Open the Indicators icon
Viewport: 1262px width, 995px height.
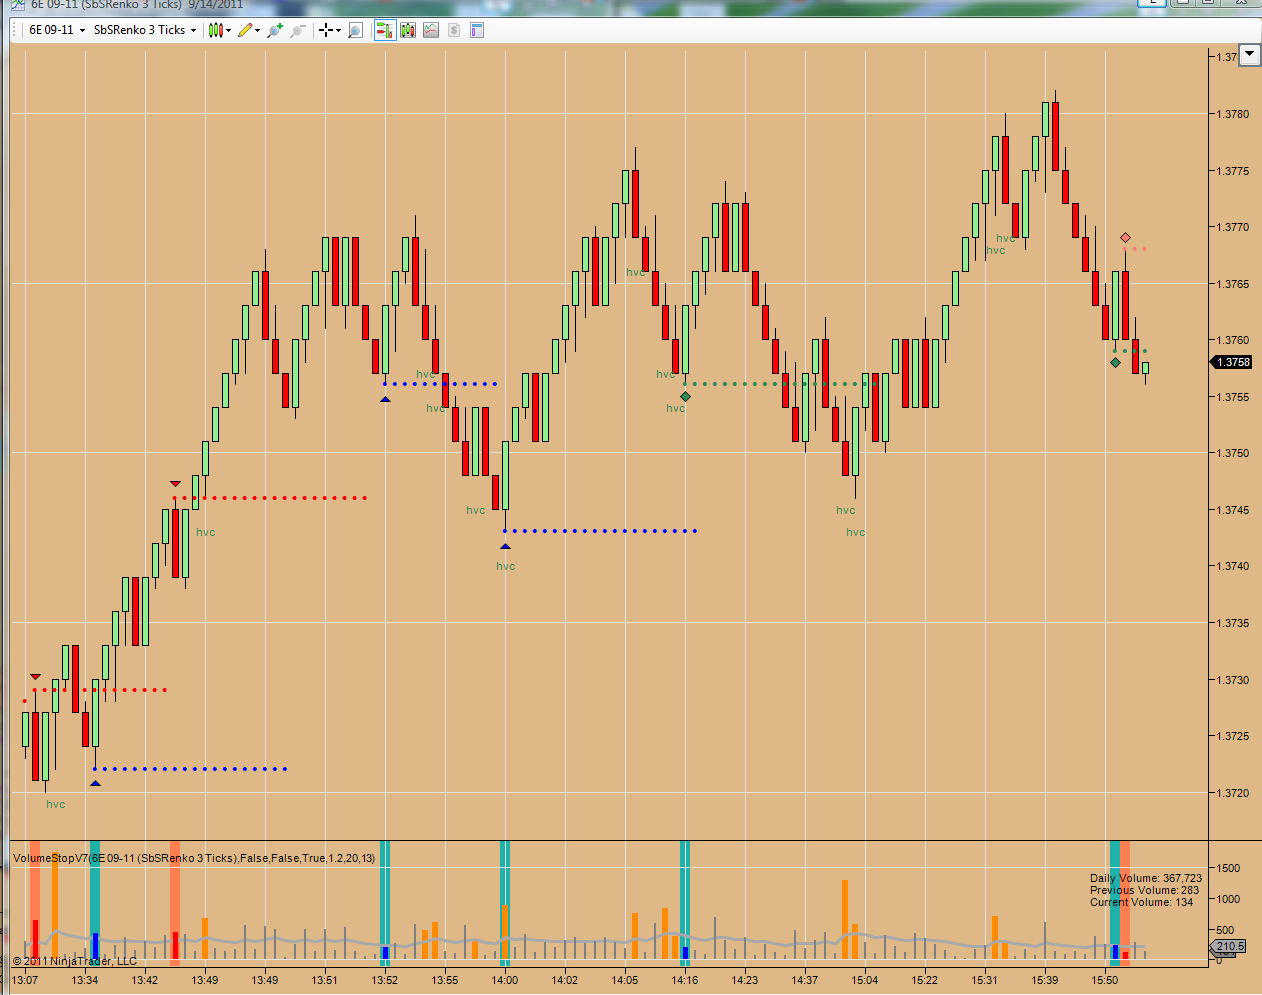(431, 30)
